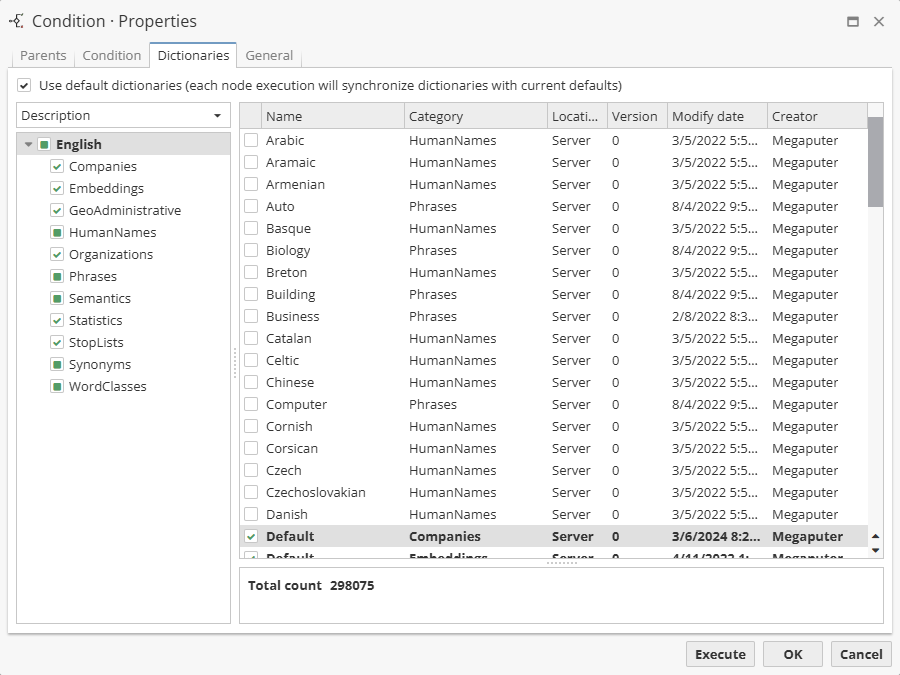Toggle the HumanNames category checkbox
This screenshot has height=675, width=900.
tap(57, 233)
